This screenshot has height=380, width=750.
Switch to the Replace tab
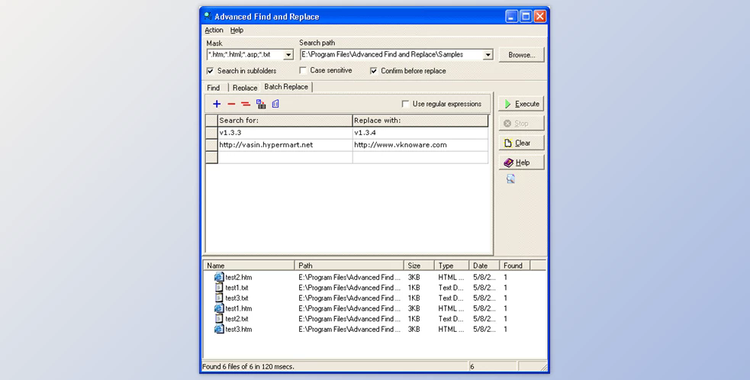pyautogui.click(x=244, y=88)
